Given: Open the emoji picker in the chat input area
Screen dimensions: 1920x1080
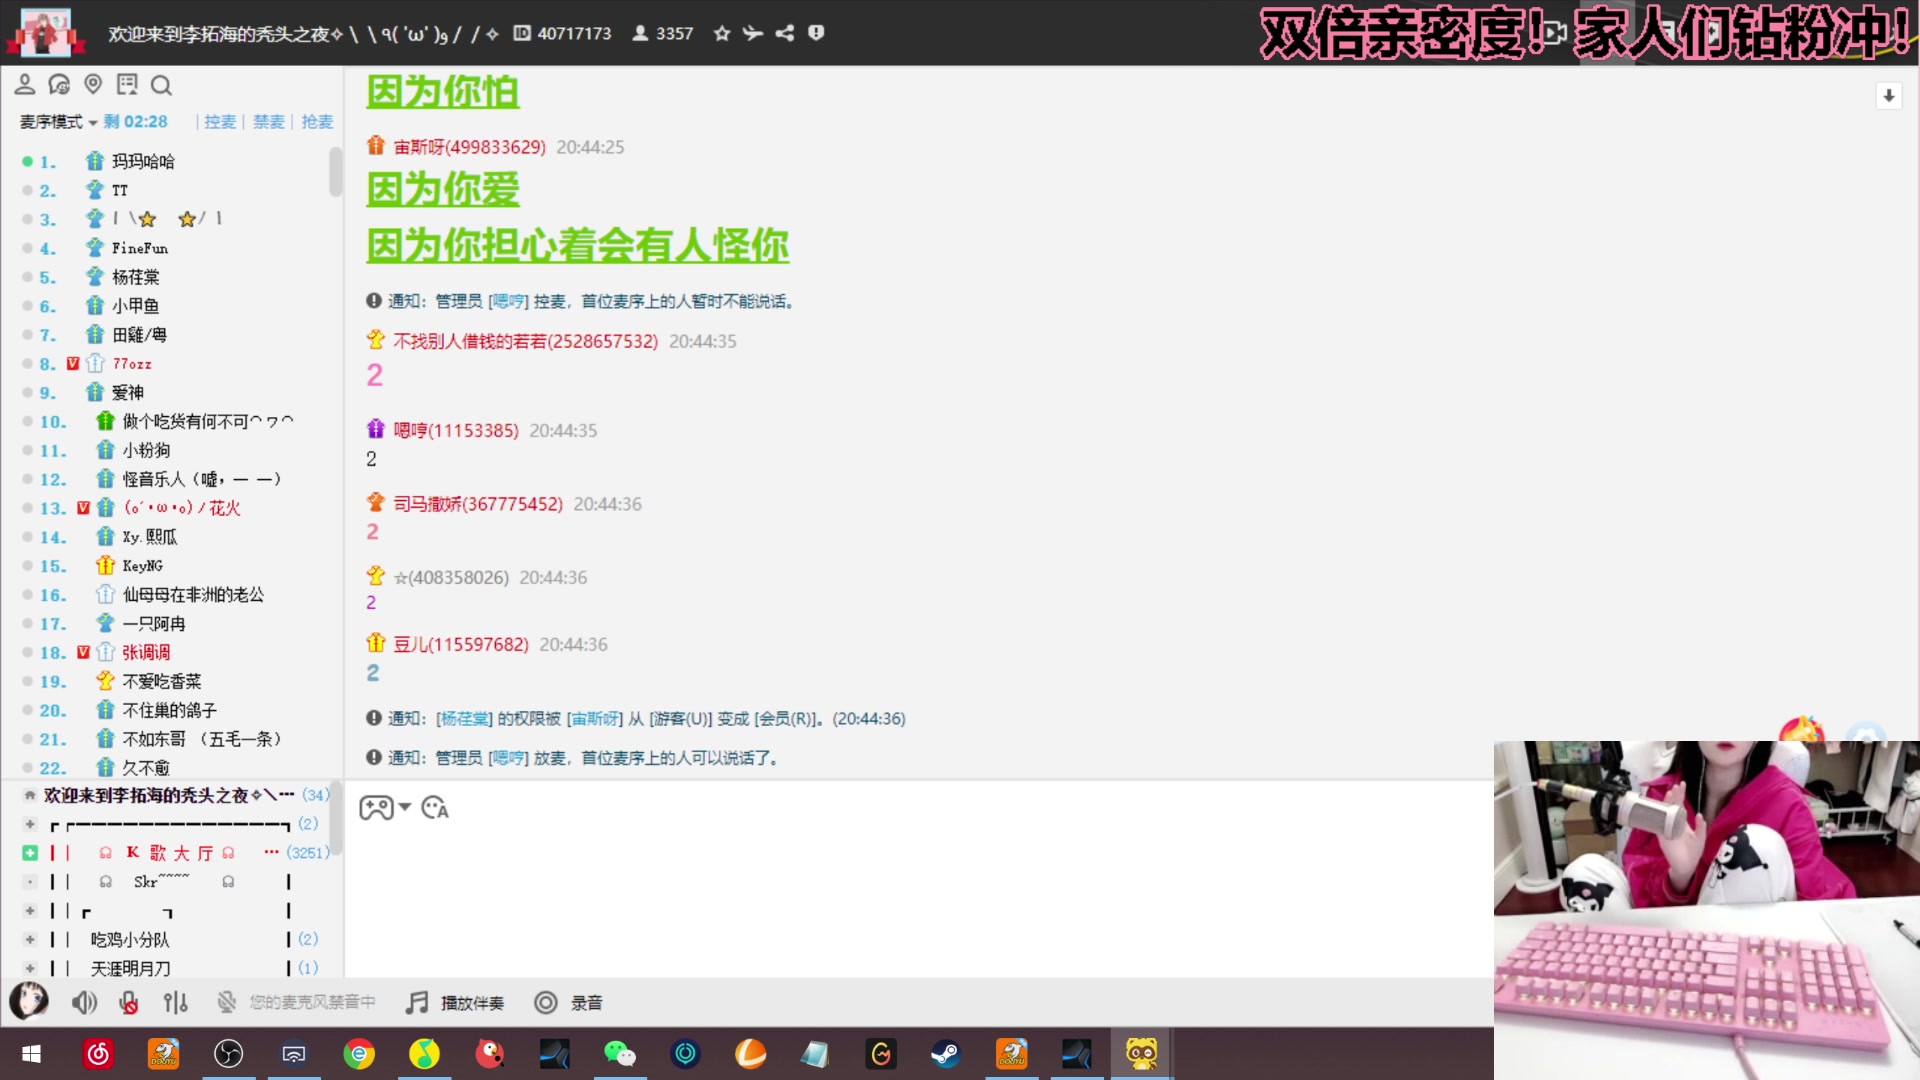Looking at the screenshot, I should point(434,808).
